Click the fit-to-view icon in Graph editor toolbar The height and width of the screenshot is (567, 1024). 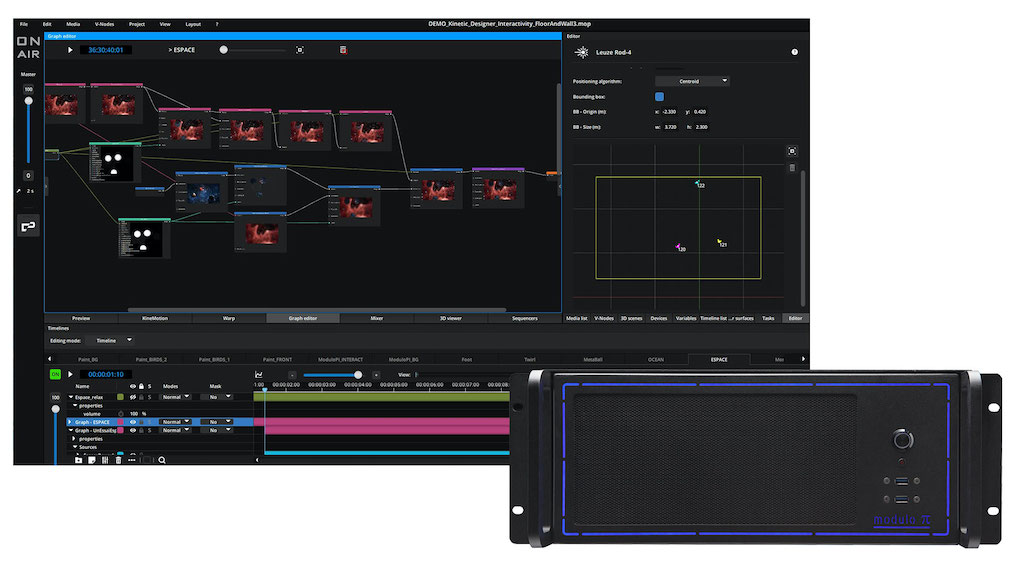pyautogui.click(x=299, y=49)
